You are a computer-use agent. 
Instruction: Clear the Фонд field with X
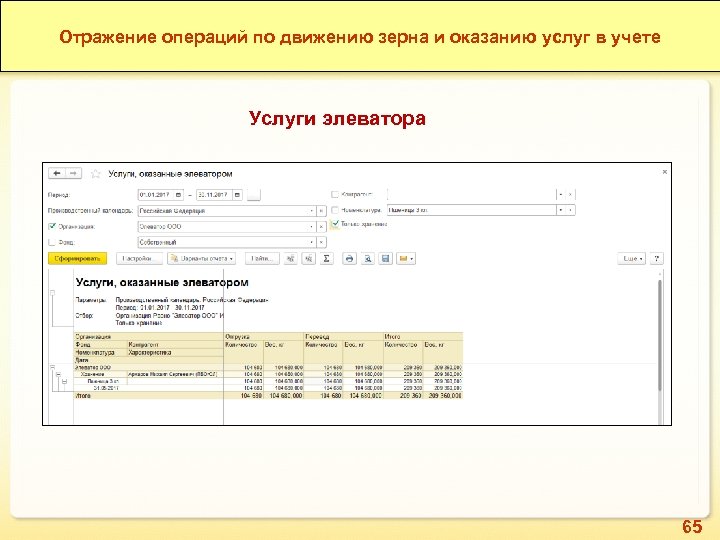[321, 242]
